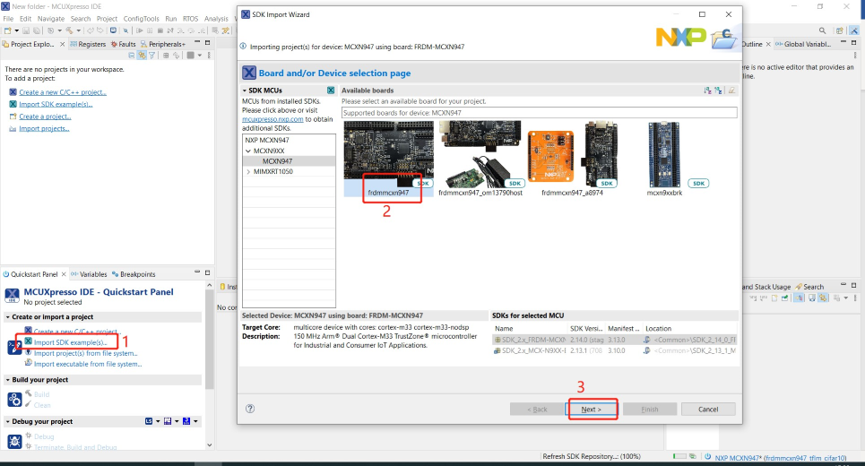The height and width of the screenshot is (466, 865).
Task: Collapse the SDK MCUs section in wizard
Action: coord(245,90)
